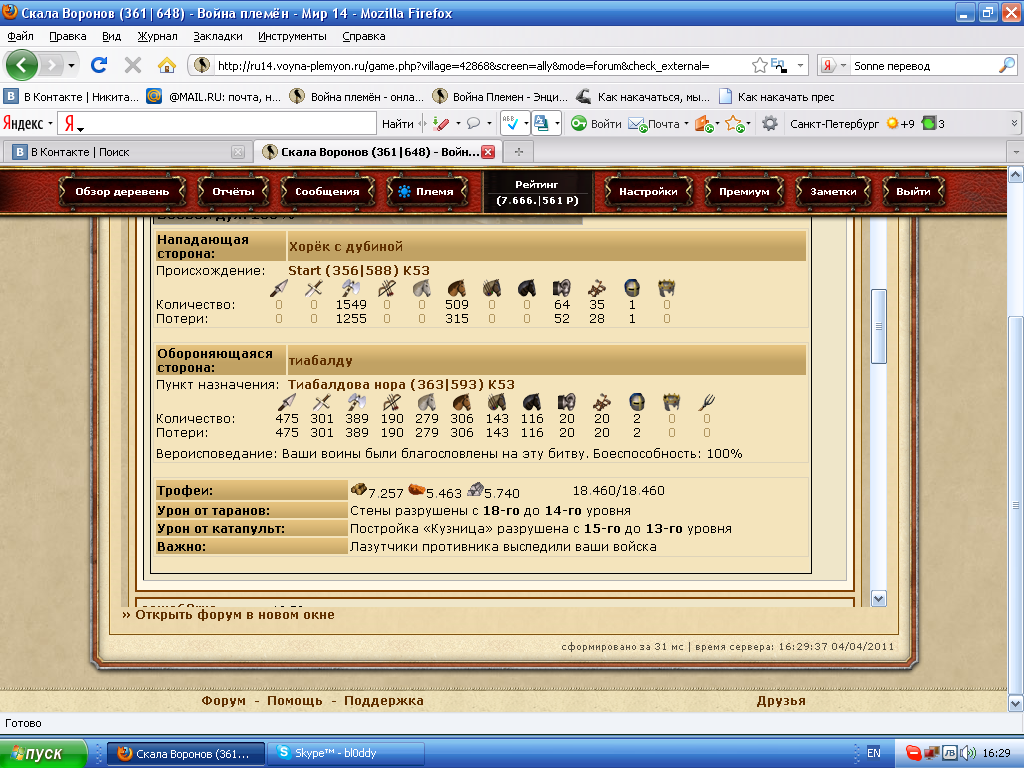1024x768 pixels.
Task: Bookmark page with the star icon
Action: (760, 65)
